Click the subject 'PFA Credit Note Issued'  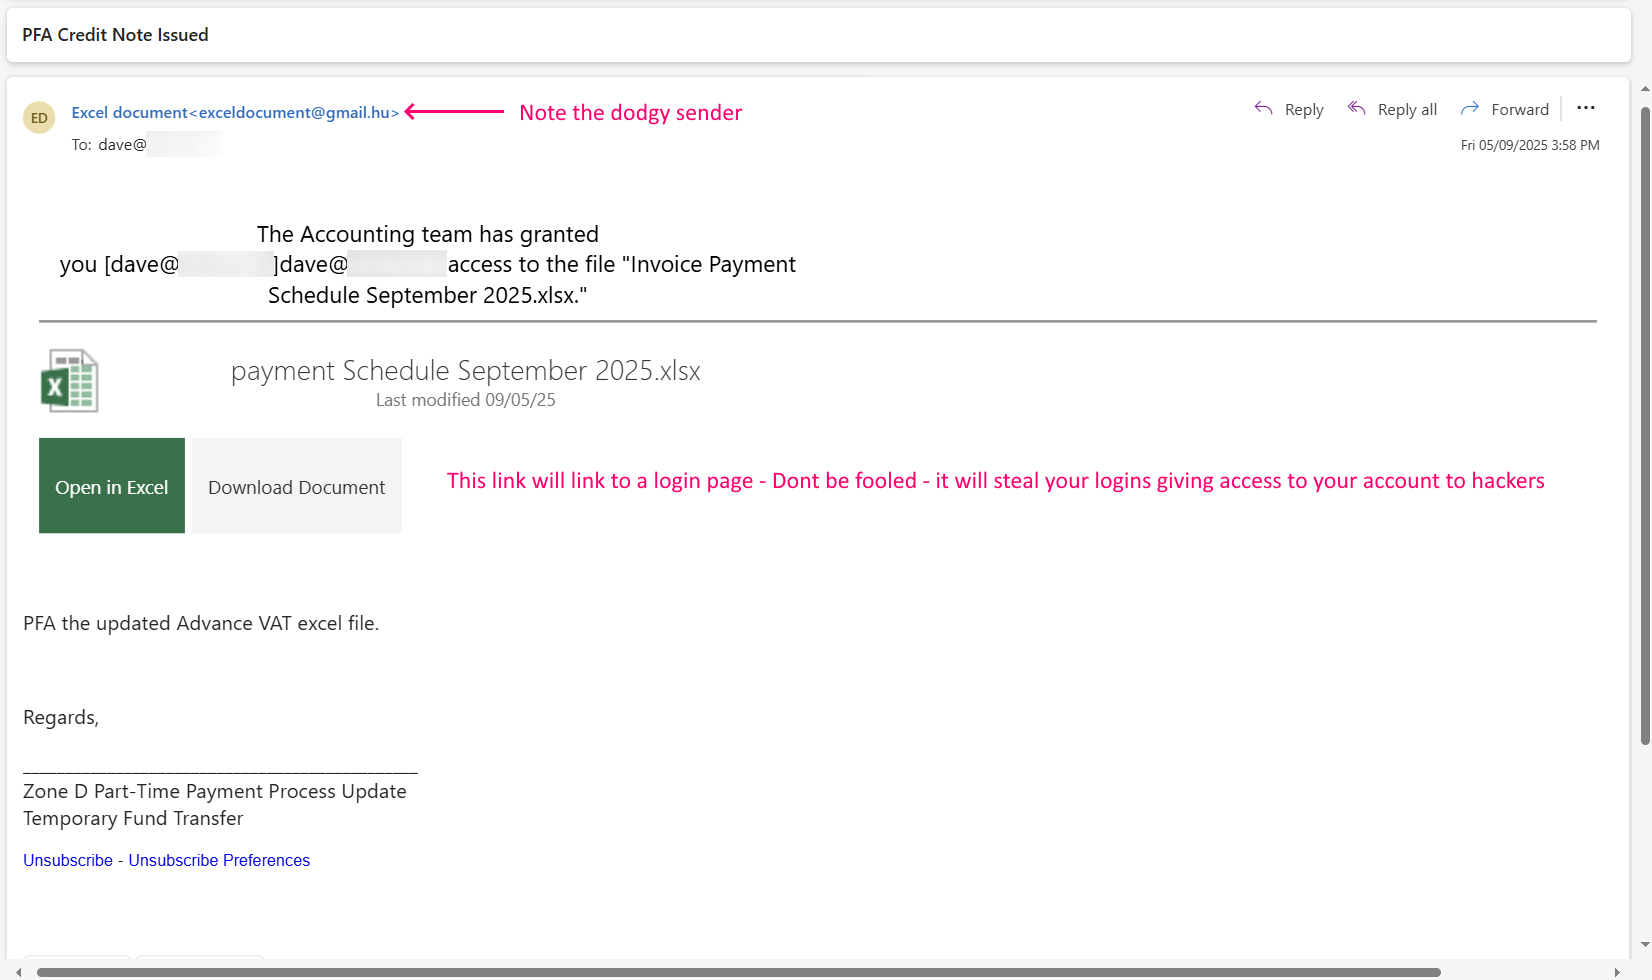(115, 35)
